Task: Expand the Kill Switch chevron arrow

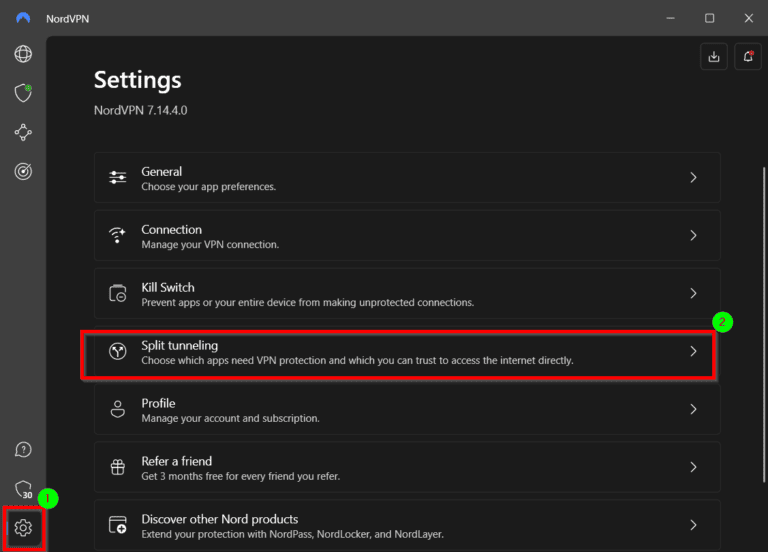Action: click(x=693, y=294)
